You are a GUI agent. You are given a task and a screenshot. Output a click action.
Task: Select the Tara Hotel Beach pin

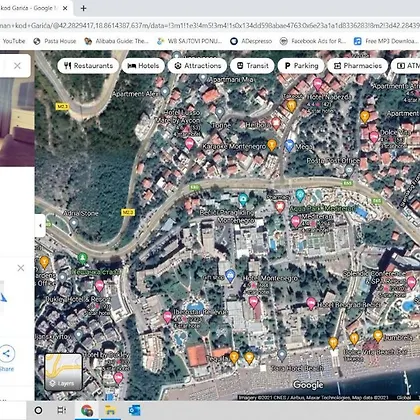point(282,355)
